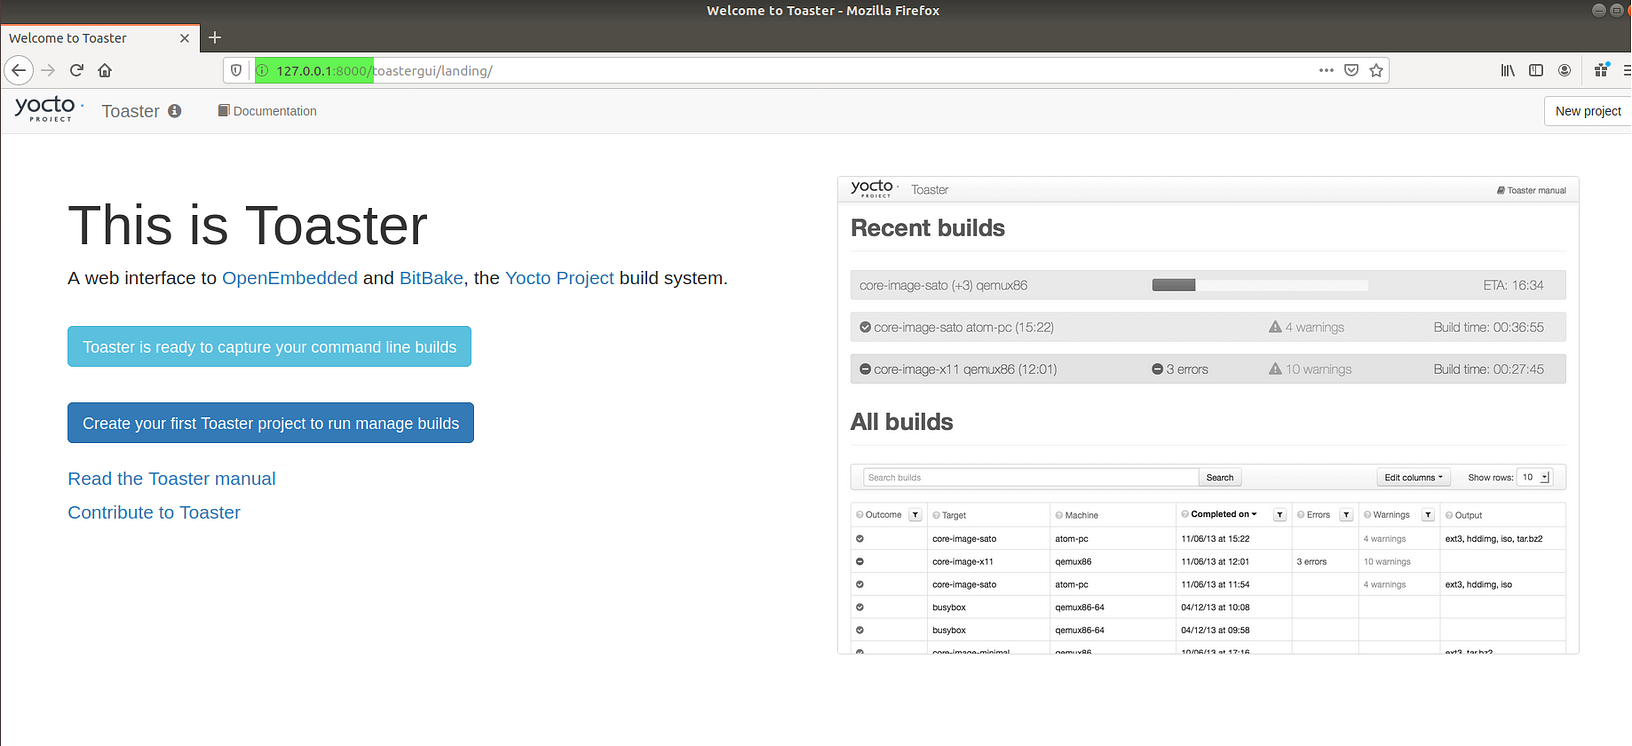Screen dimensions: 1632x746
Task: Click the Toaster builds screenshot preview
Action: [1208, 415]
